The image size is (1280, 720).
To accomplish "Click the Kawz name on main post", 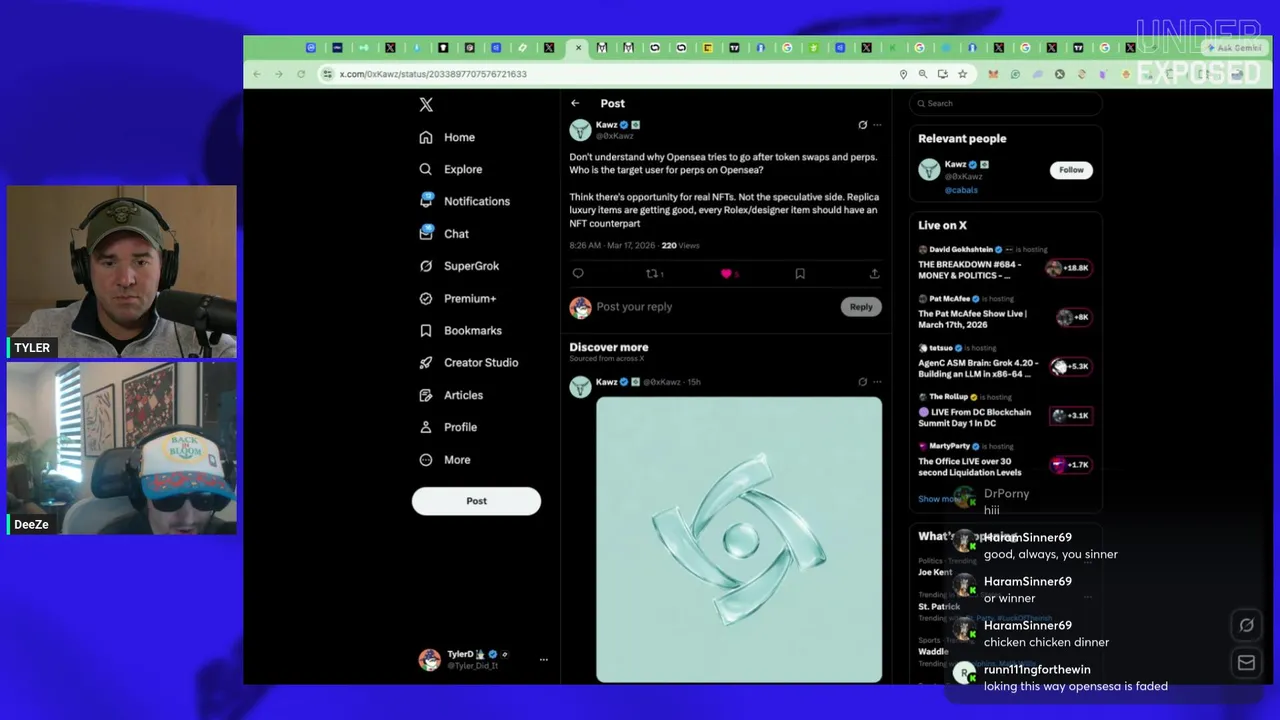I will pyautogui.click(x=606, y=125).
